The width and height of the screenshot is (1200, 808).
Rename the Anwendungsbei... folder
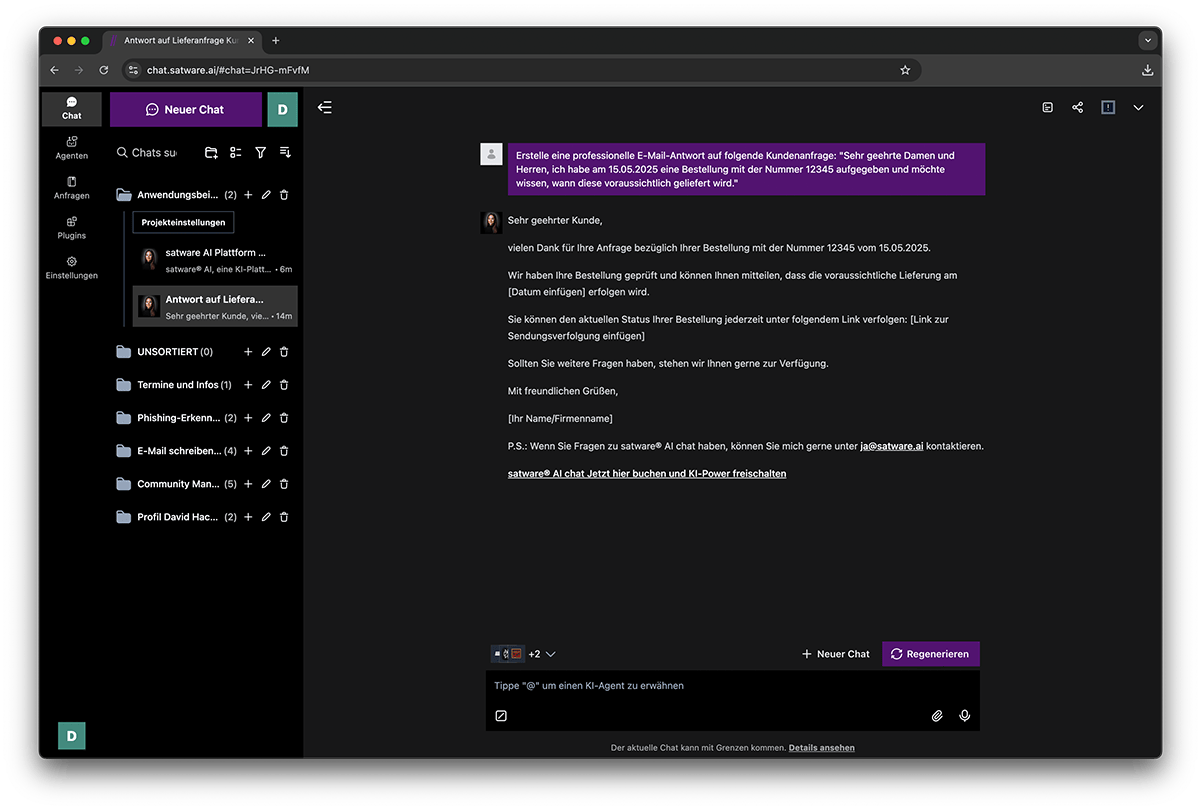(x=266, y=195)
